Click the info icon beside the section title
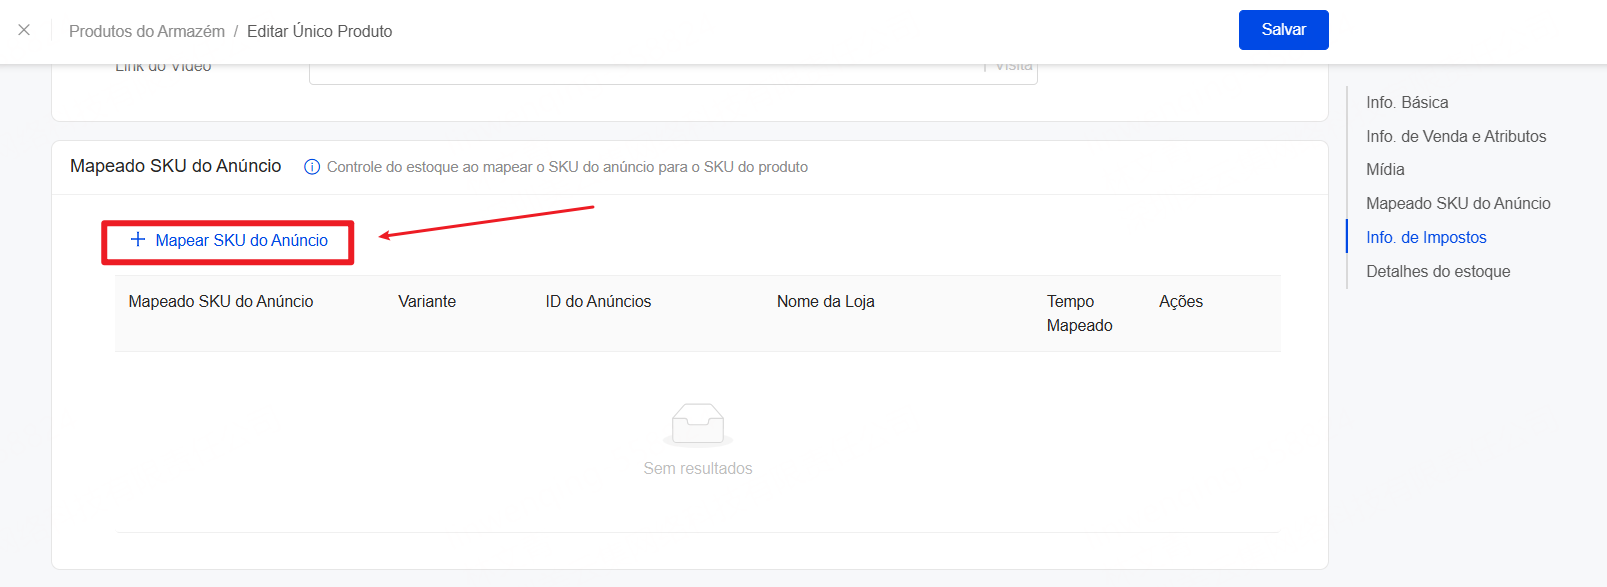This screenshot has height=587, width=1607. point(312,167)
